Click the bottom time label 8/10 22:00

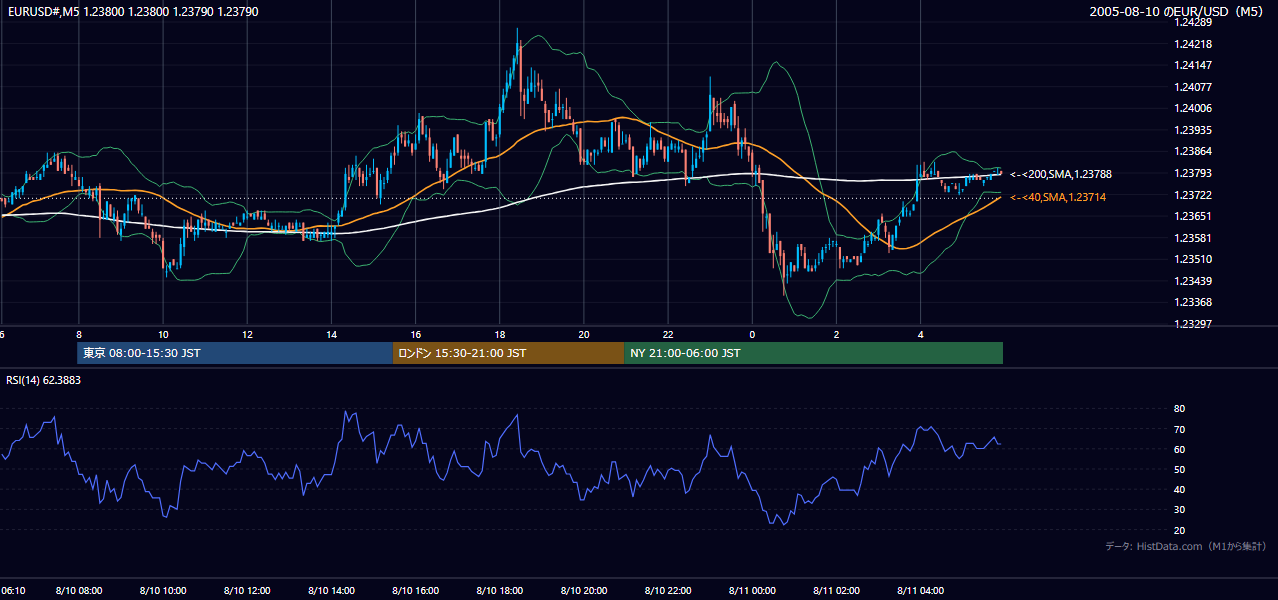coord(668,591)
